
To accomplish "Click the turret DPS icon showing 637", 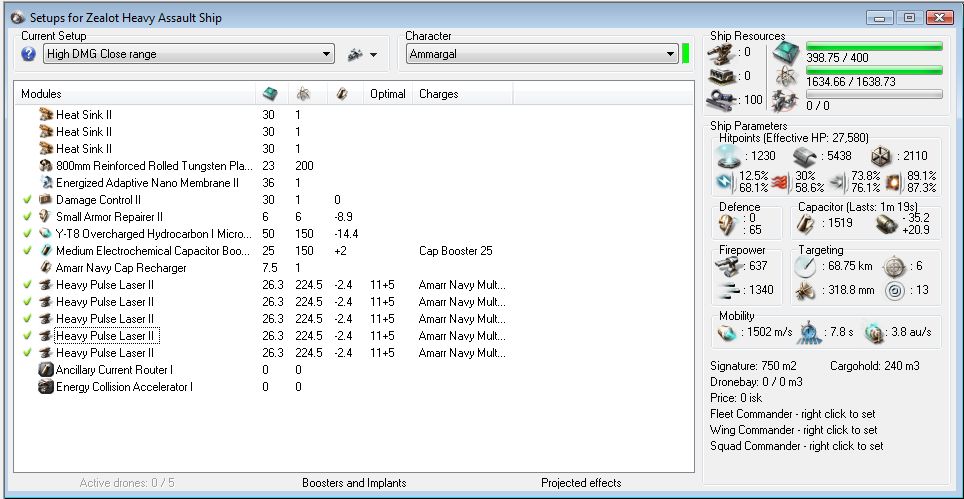I will (x=729, y=267).
